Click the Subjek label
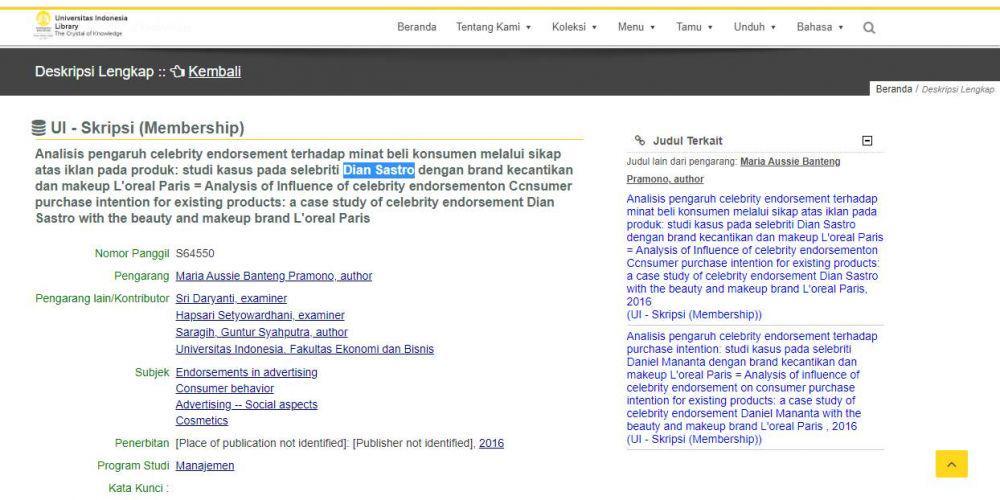The height and width of the screenshot is (500, 1000). pos(152,372)
